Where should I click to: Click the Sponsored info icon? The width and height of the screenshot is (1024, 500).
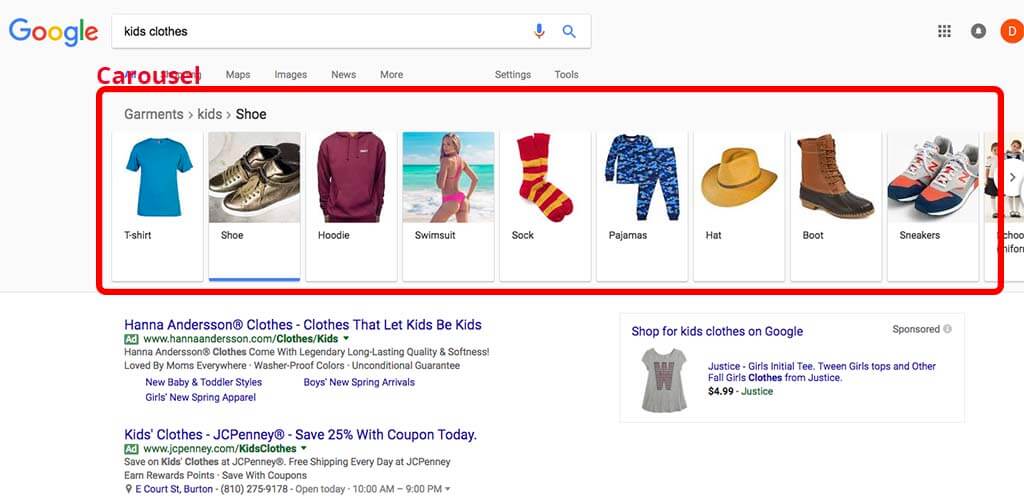coord(948,329)
